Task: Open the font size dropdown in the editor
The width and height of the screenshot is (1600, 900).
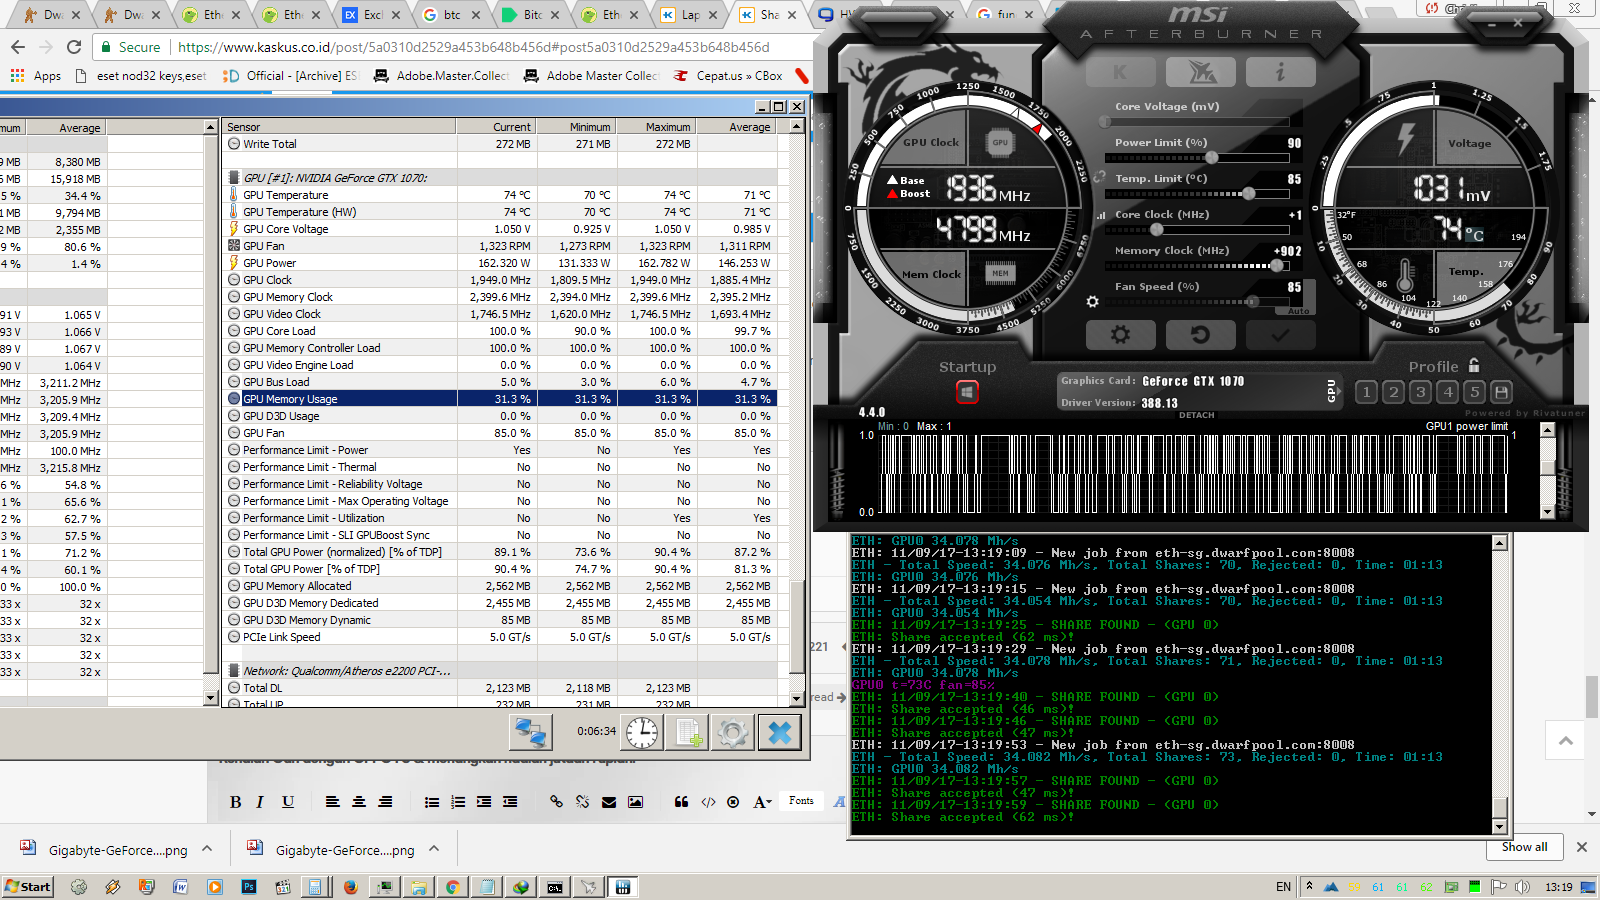Action: 762,802
